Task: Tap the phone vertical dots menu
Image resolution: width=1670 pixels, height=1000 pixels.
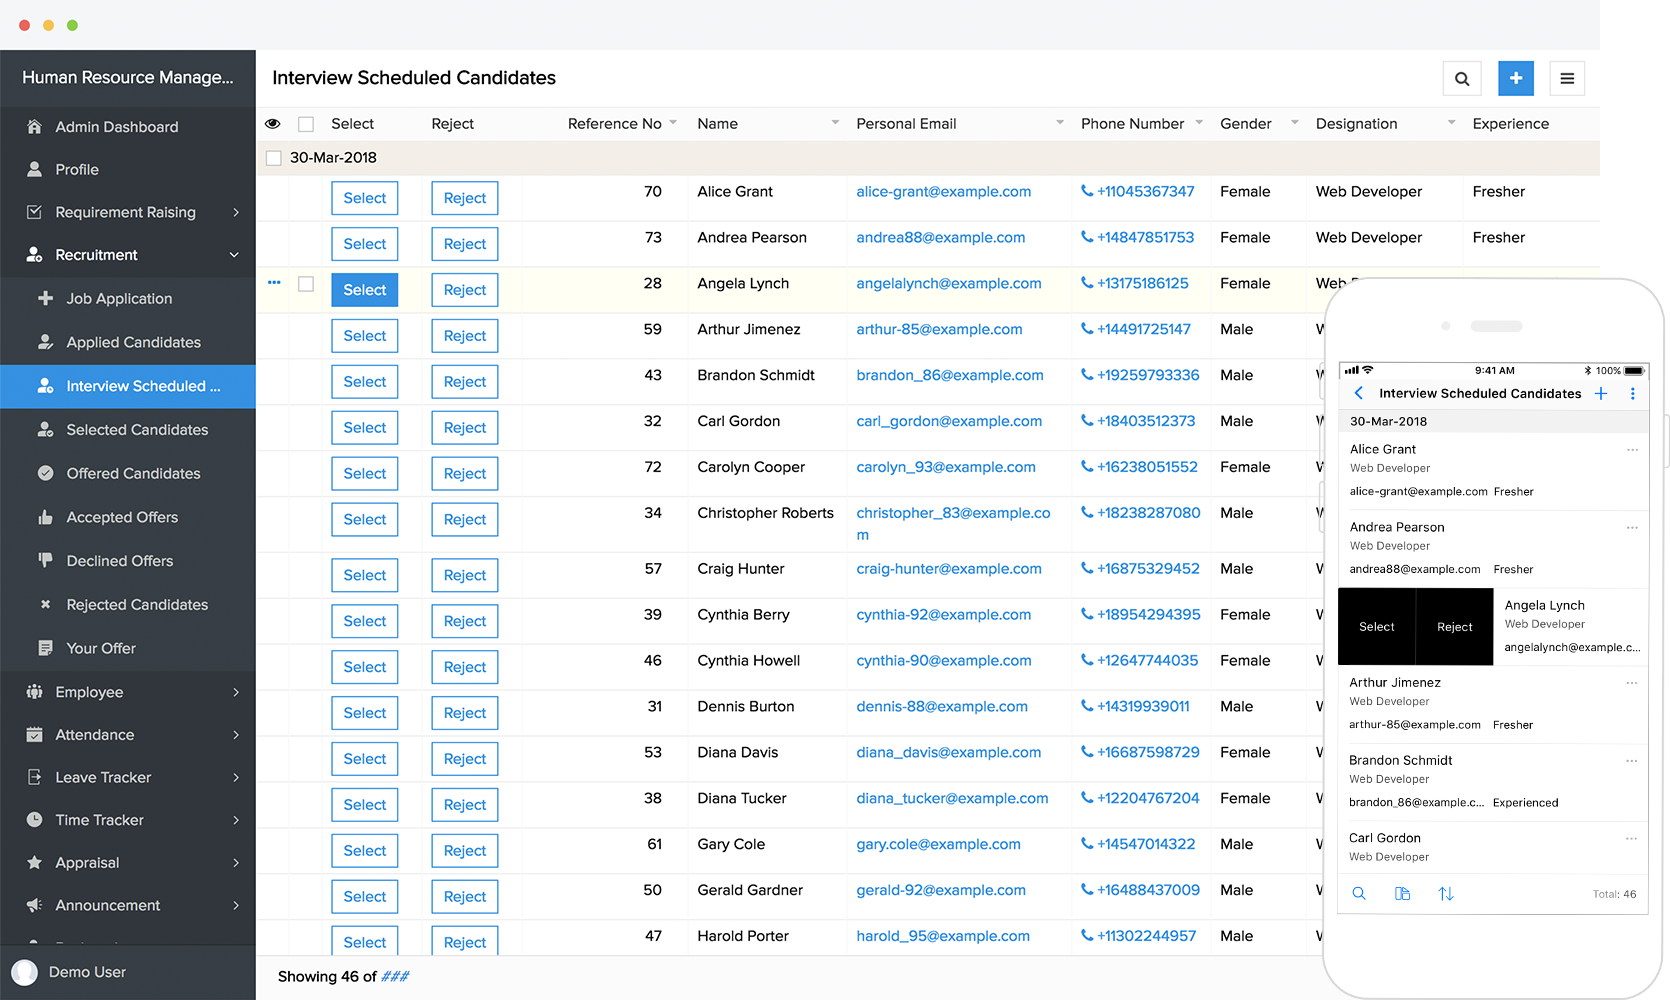Action: (x=1632, y=394)
